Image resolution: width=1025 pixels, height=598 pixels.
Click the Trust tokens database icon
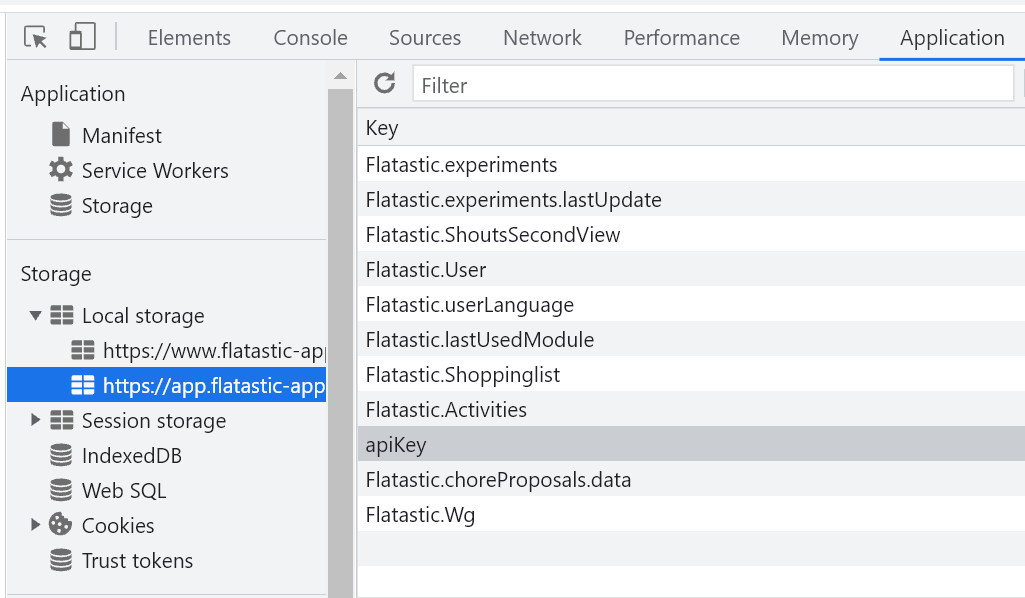point(61,561)
